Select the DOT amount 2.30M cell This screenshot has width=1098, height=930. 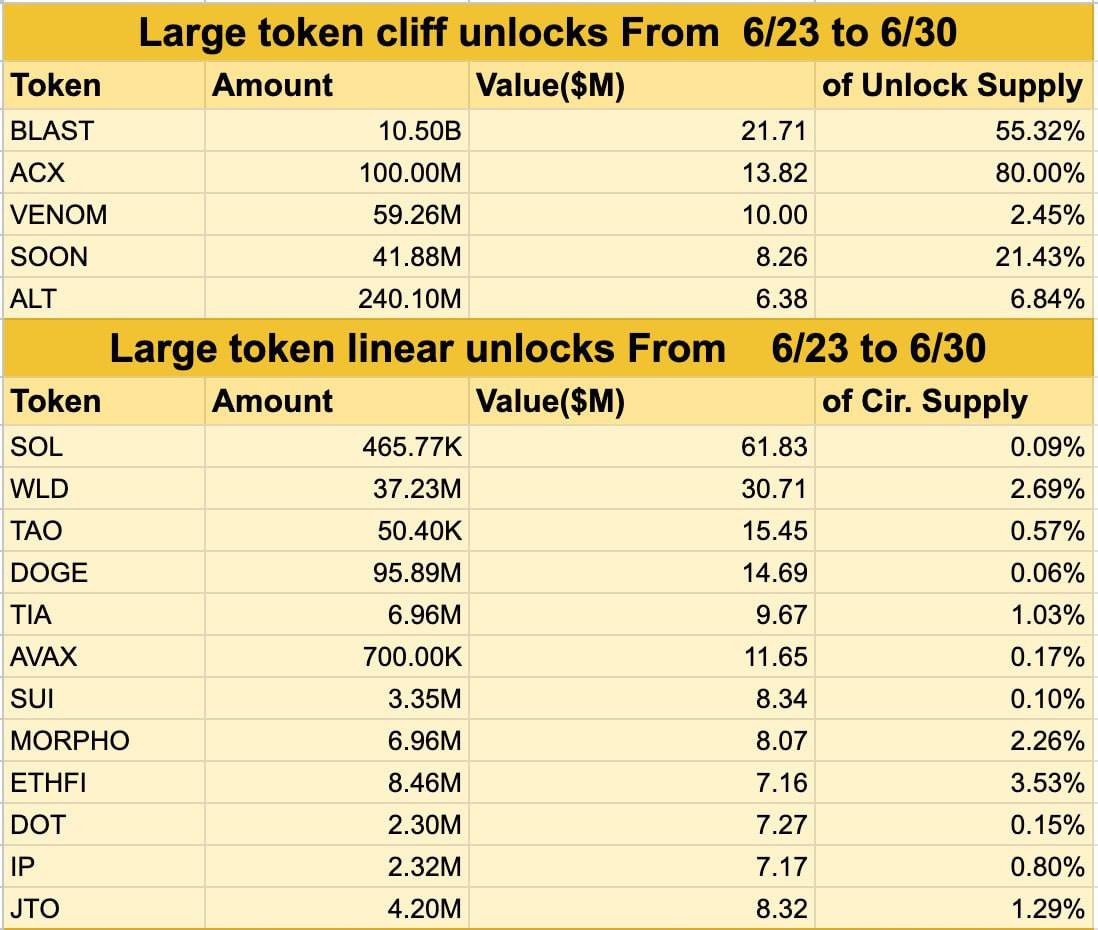point(337,824)
